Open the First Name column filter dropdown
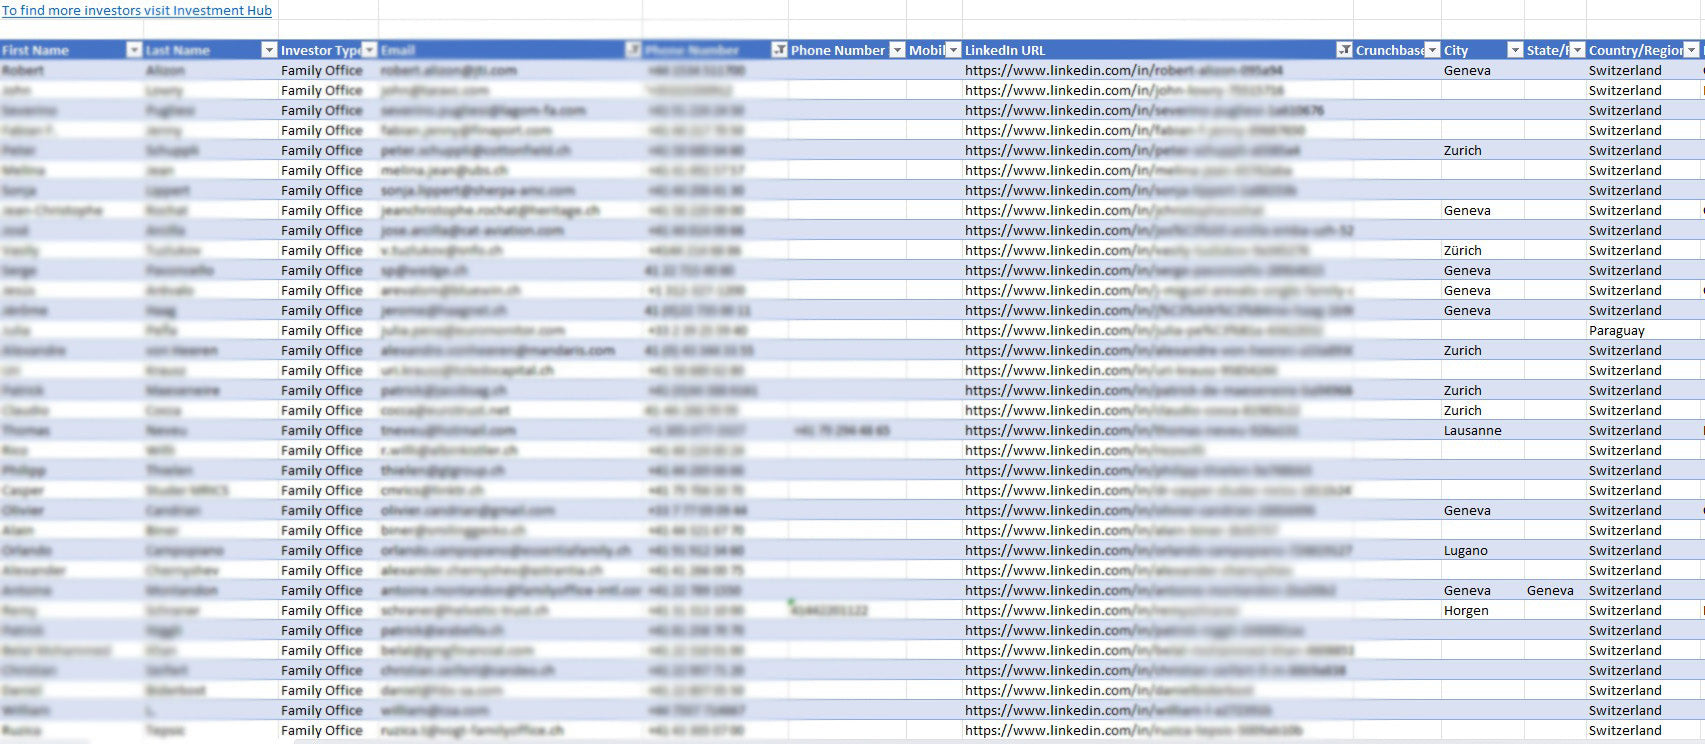1705x744 pixels. [134, 50]
